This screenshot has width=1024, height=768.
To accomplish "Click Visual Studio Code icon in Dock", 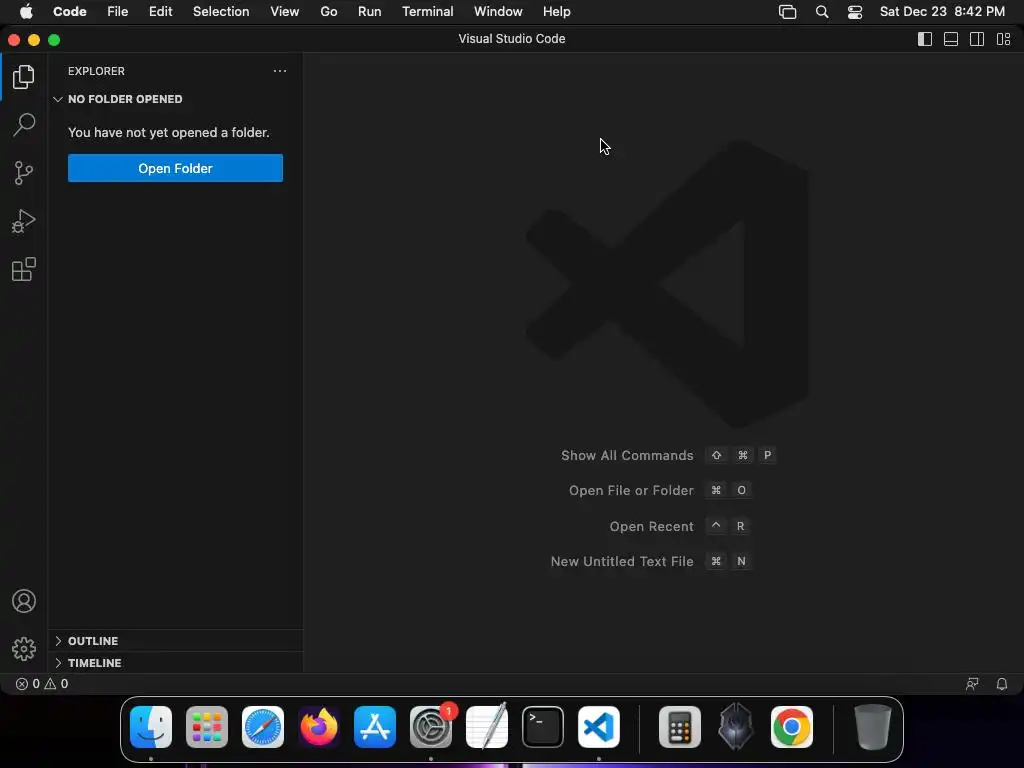I will coord(599,727).
